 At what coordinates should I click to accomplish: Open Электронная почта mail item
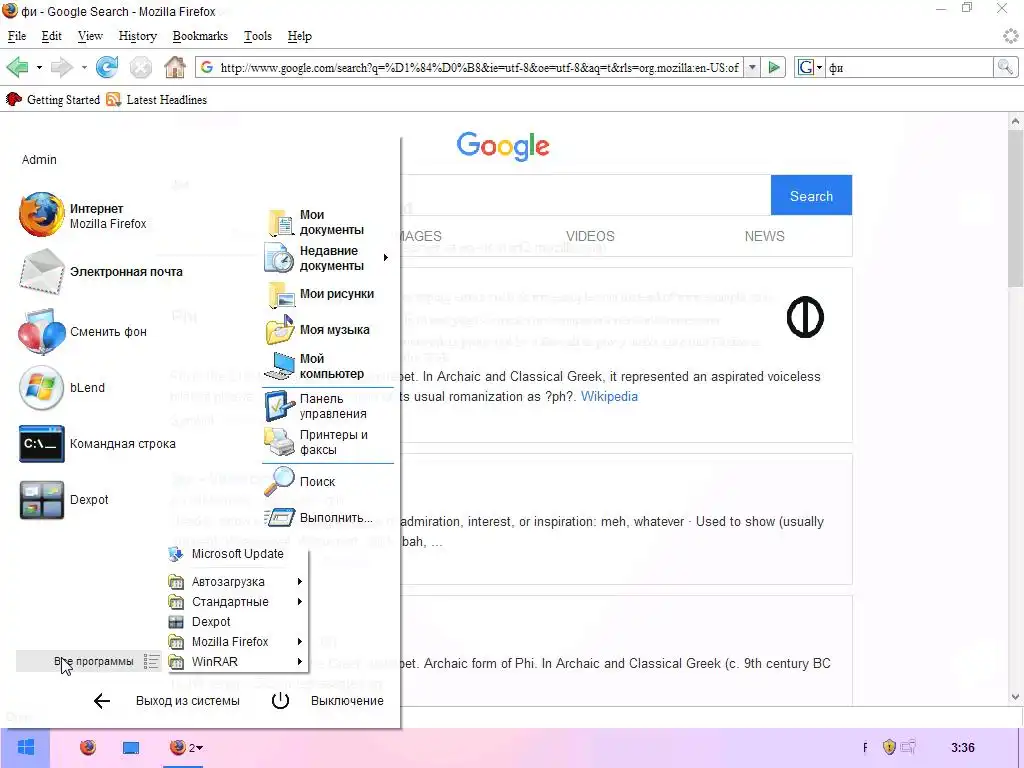[x=101, y=272]
